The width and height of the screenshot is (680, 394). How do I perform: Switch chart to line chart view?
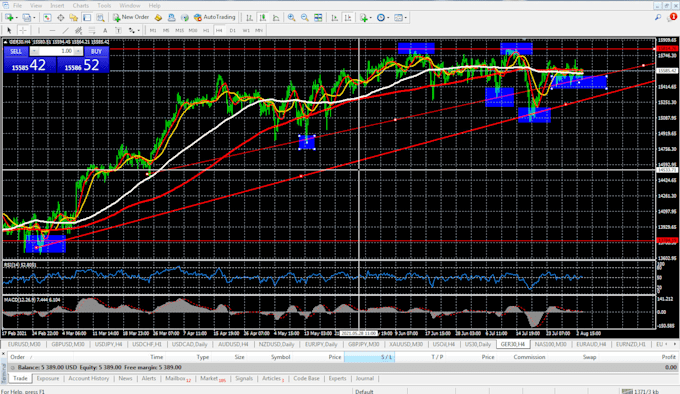click(x=276, y=18)
